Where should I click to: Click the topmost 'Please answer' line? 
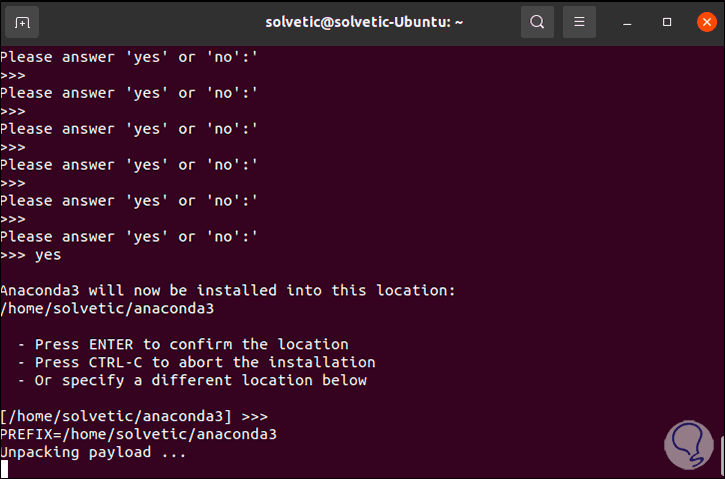pyautogui.click(x=129, y=57)
